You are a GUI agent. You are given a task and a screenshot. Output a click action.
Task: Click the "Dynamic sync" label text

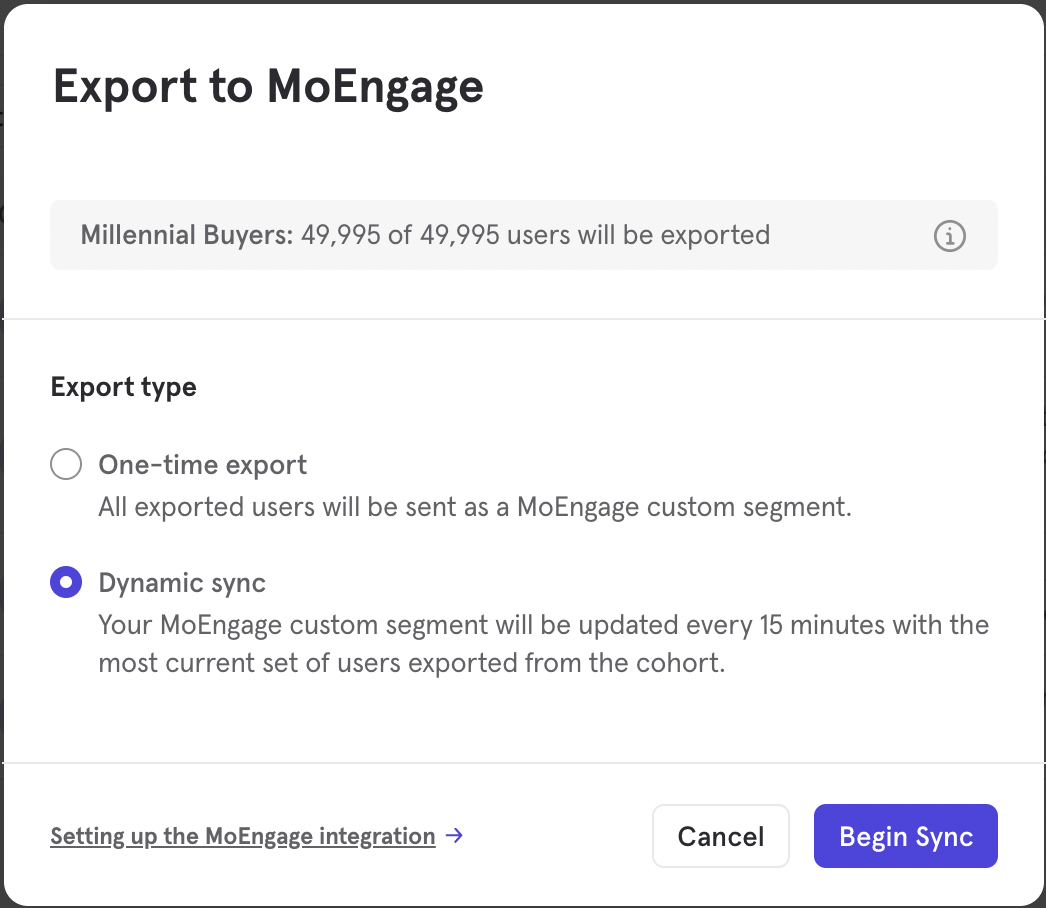coord(182,583)
